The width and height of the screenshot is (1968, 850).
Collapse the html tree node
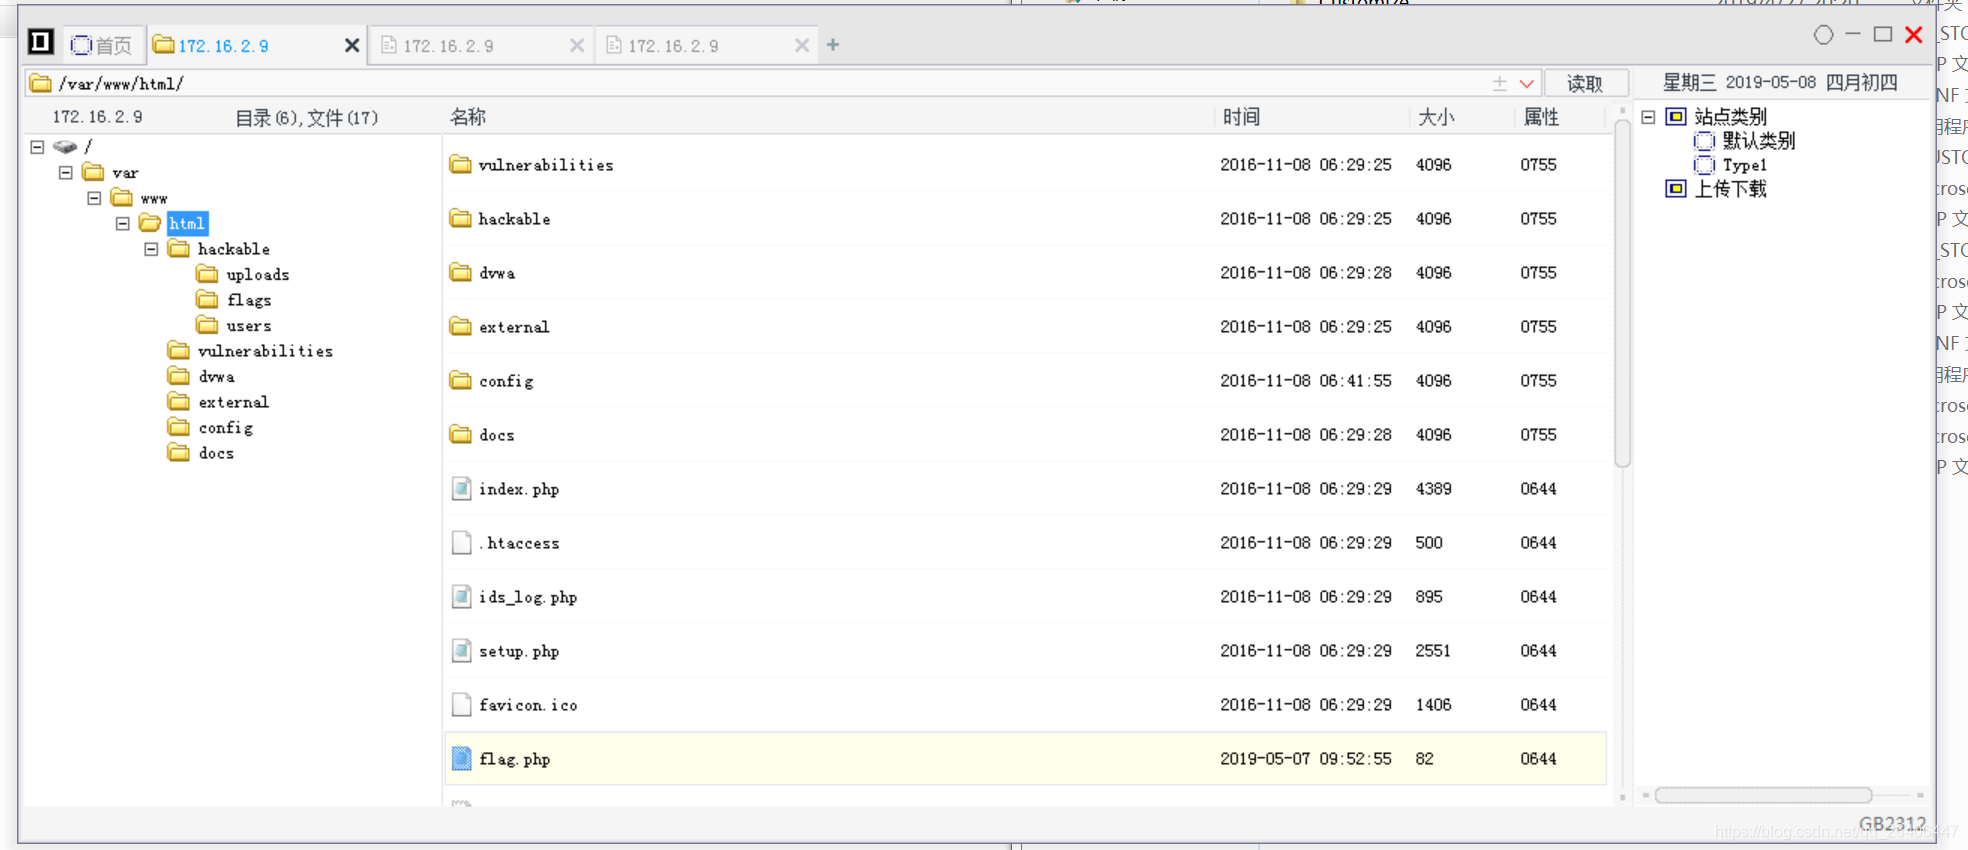(x=123, y=224)
